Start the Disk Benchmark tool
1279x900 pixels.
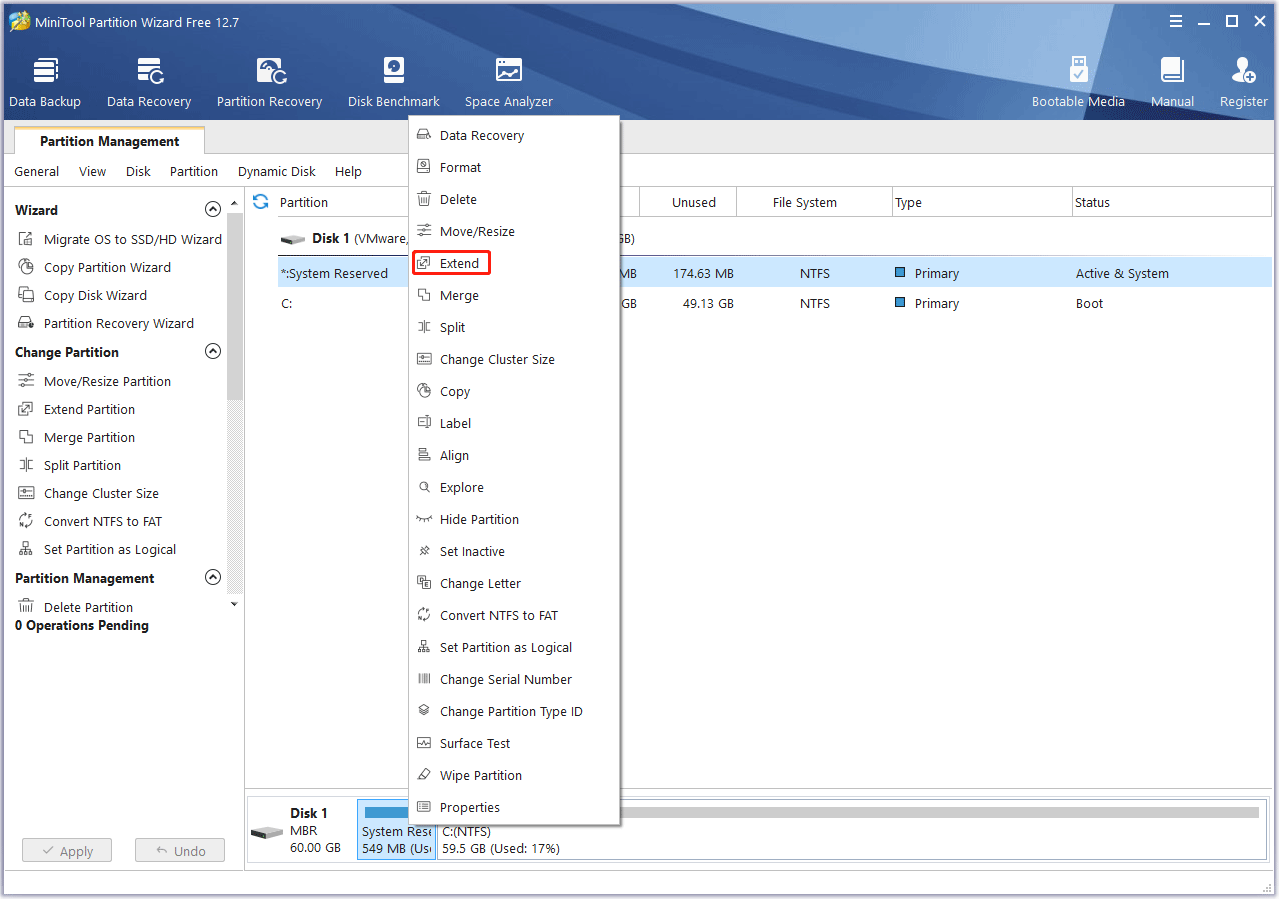[394, 82]
